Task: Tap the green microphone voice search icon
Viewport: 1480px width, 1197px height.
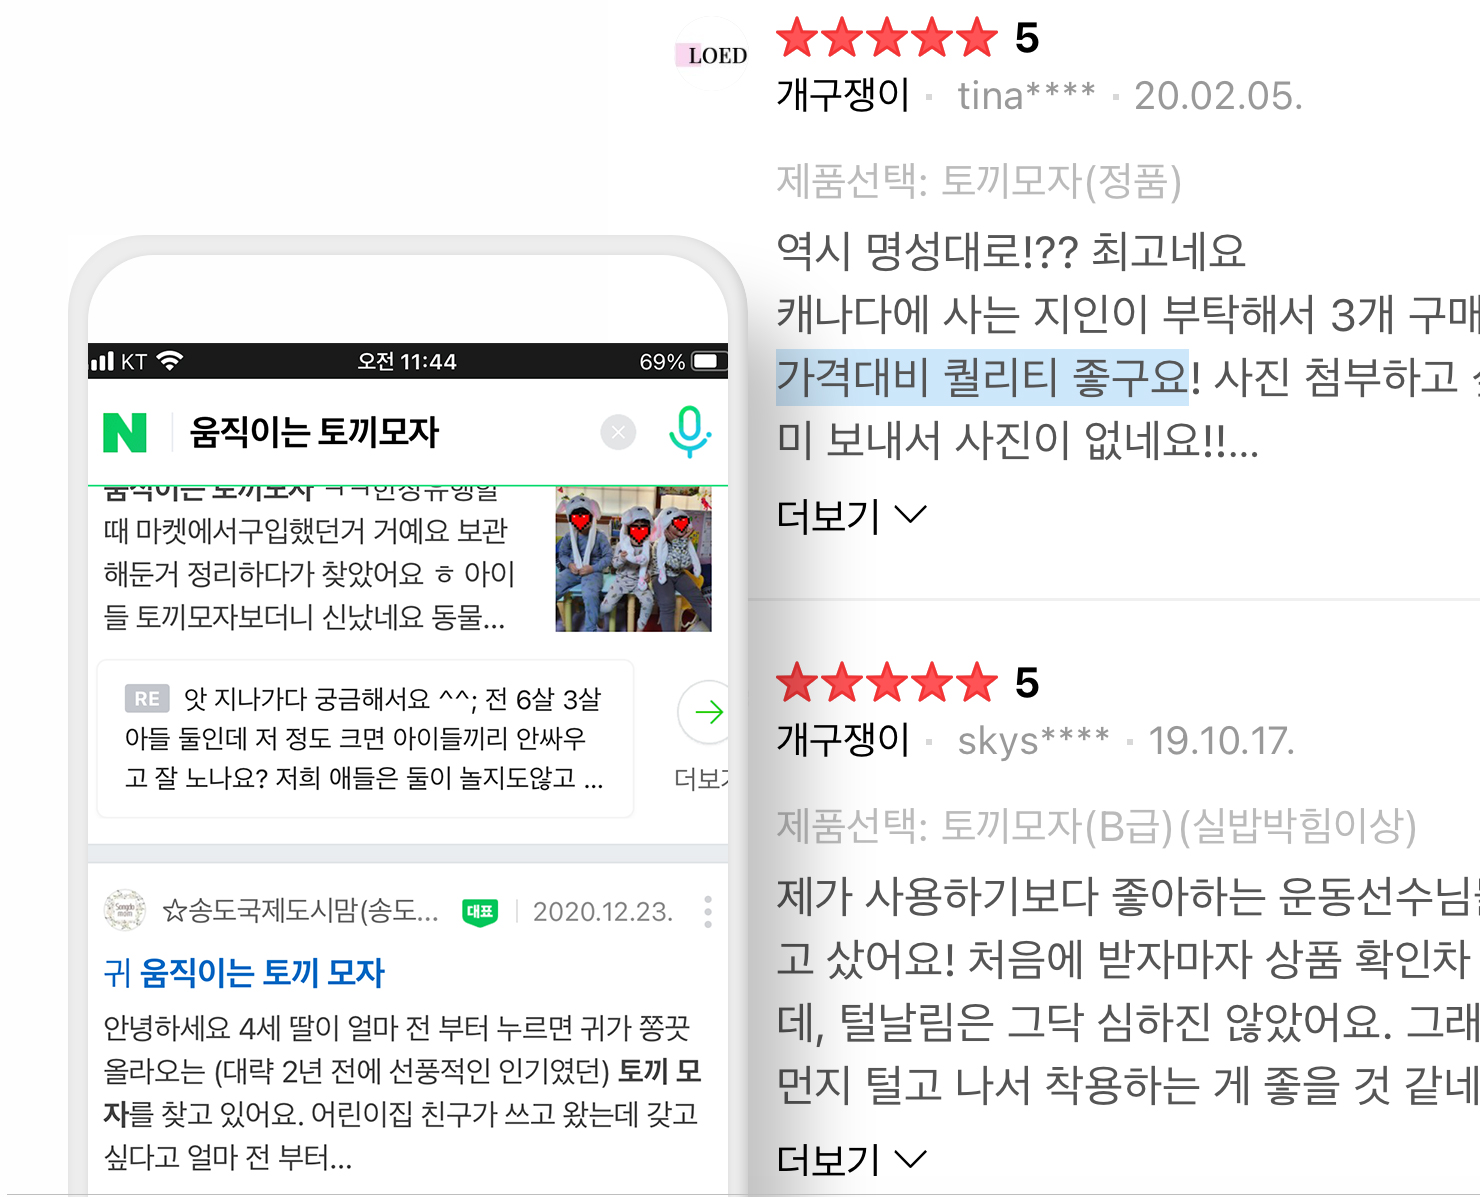Action: pyautogui.click(x=689, y=432)
